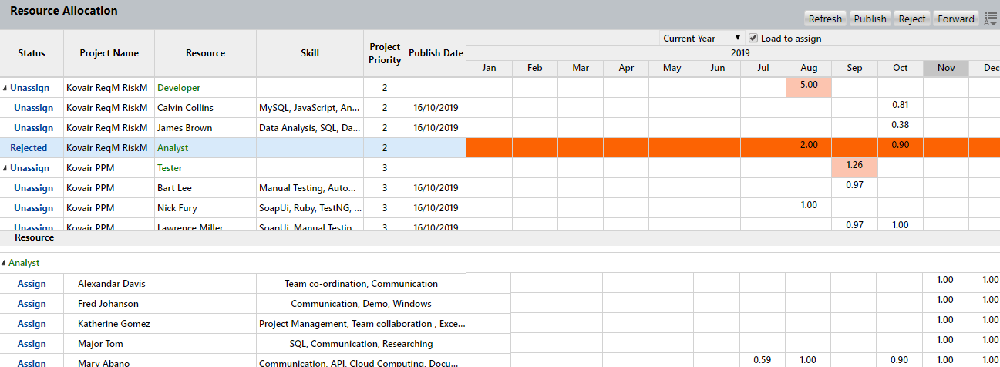This screenshot has height=367, width=1000.
Task: Select the Project Name column header
Action: pos(108,54)
